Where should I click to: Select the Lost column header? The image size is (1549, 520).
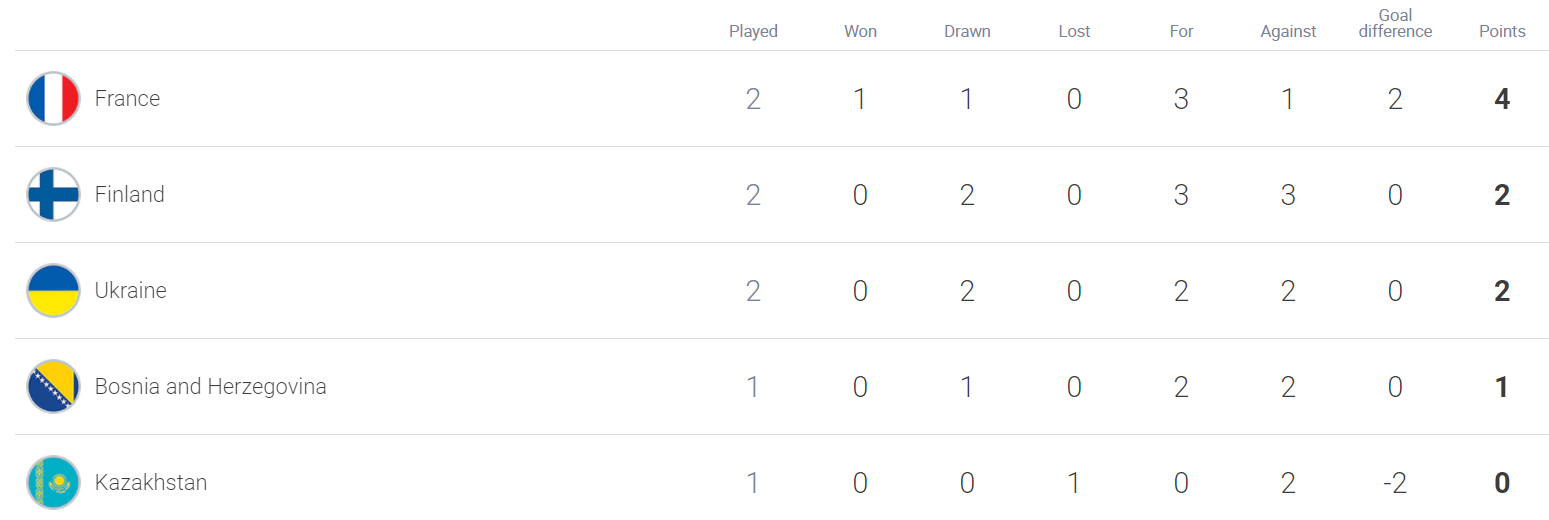[1074, 31]
